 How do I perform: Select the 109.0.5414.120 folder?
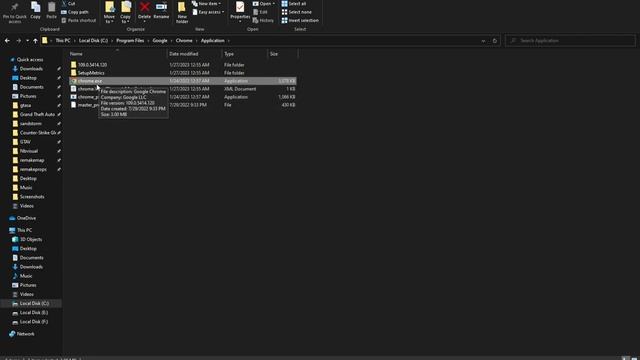click(x=182, y=65)
